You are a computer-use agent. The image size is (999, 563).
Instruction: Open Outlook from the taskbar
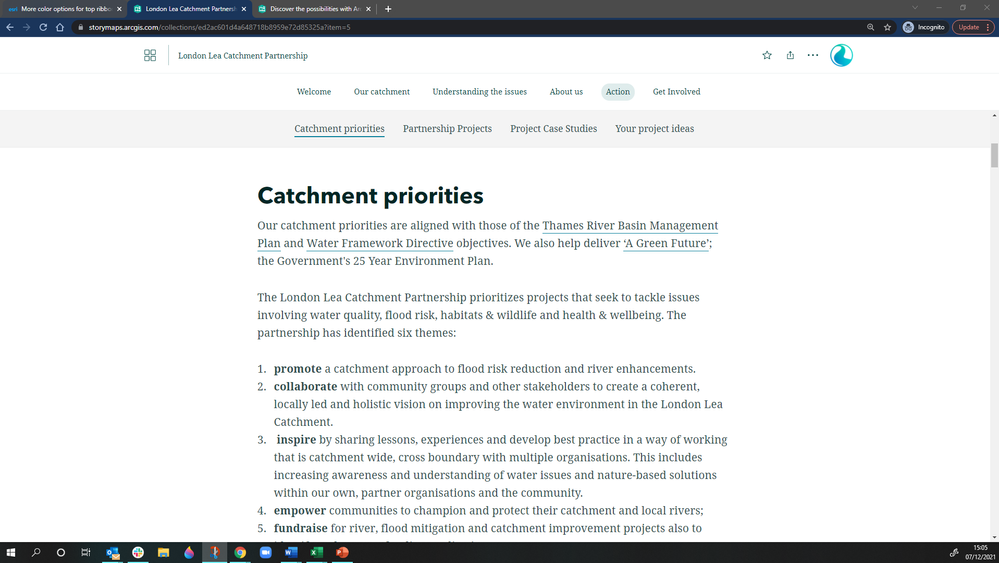coord(113,552)
